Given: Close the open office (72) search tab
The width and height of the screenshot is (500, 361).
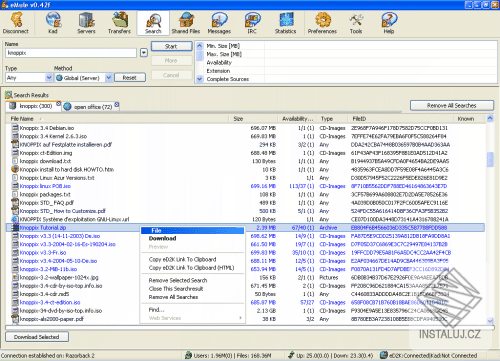Looking at the screenshot, I should pyautogui.click(x=117, y=104).
